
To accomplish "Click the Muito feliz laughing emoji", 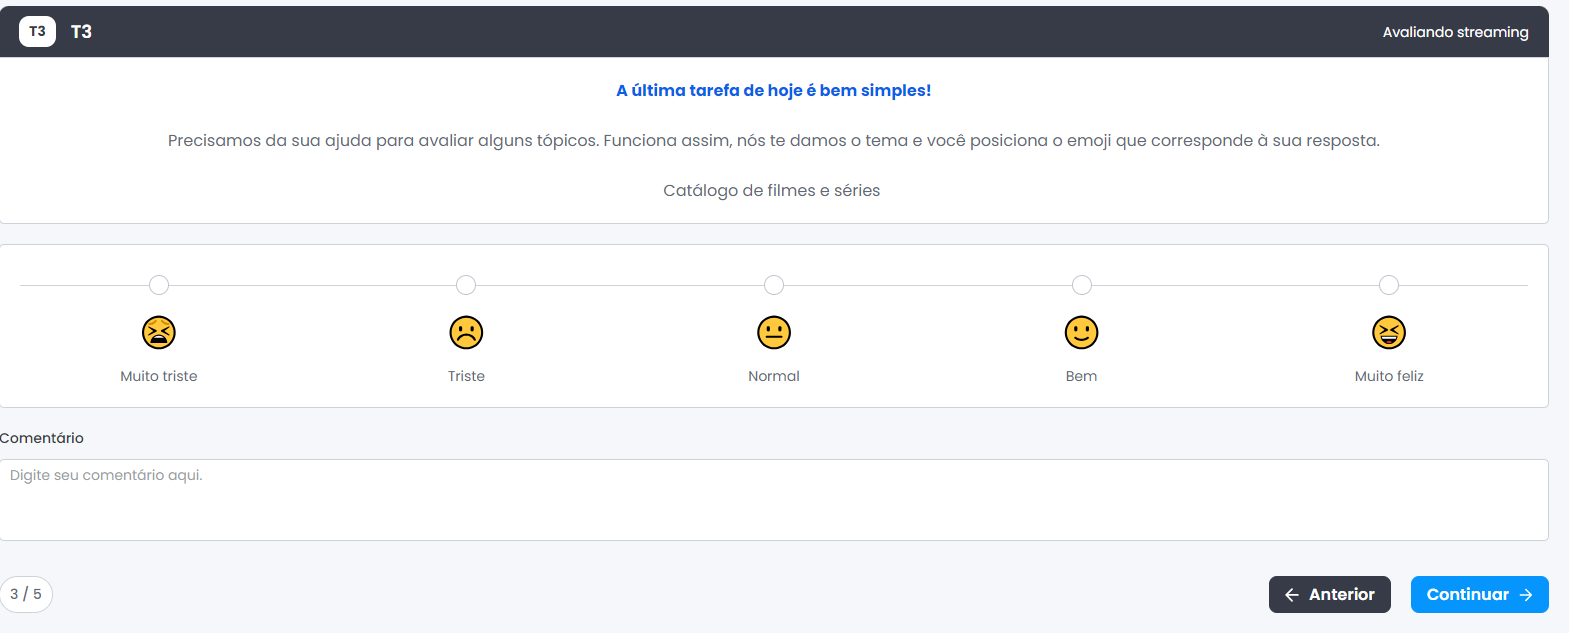I will (1389, 332).
